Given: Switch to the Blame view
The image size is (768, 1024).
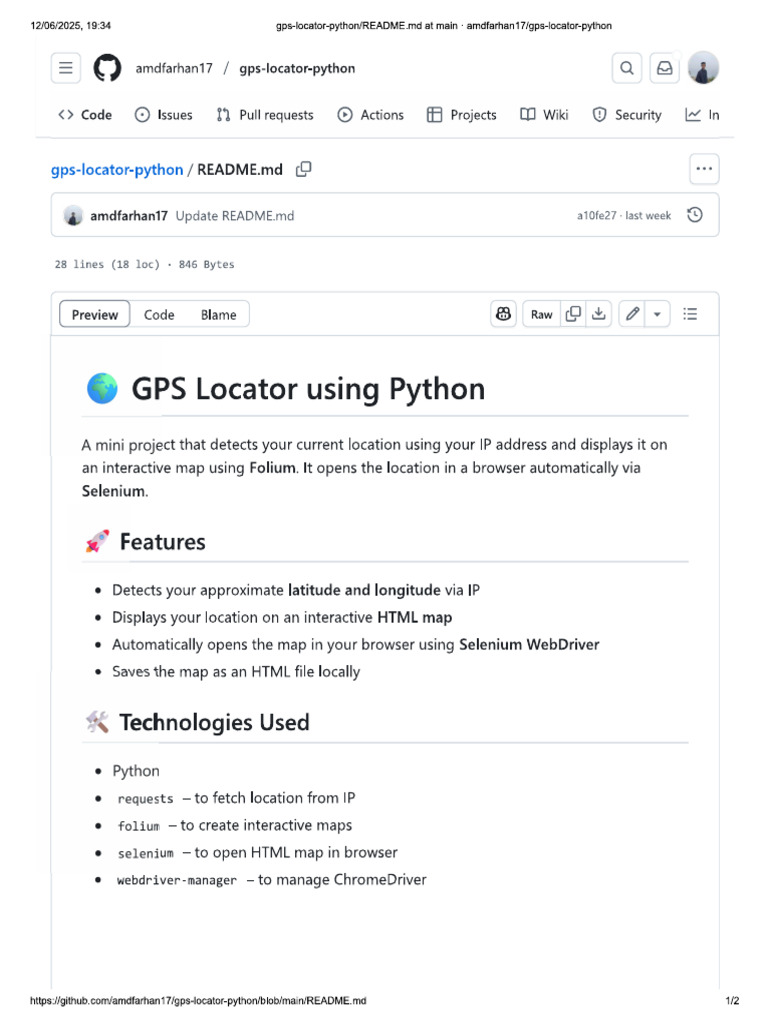Looking at the screenshot, I should pyautogui.click(x=218, y=315).
